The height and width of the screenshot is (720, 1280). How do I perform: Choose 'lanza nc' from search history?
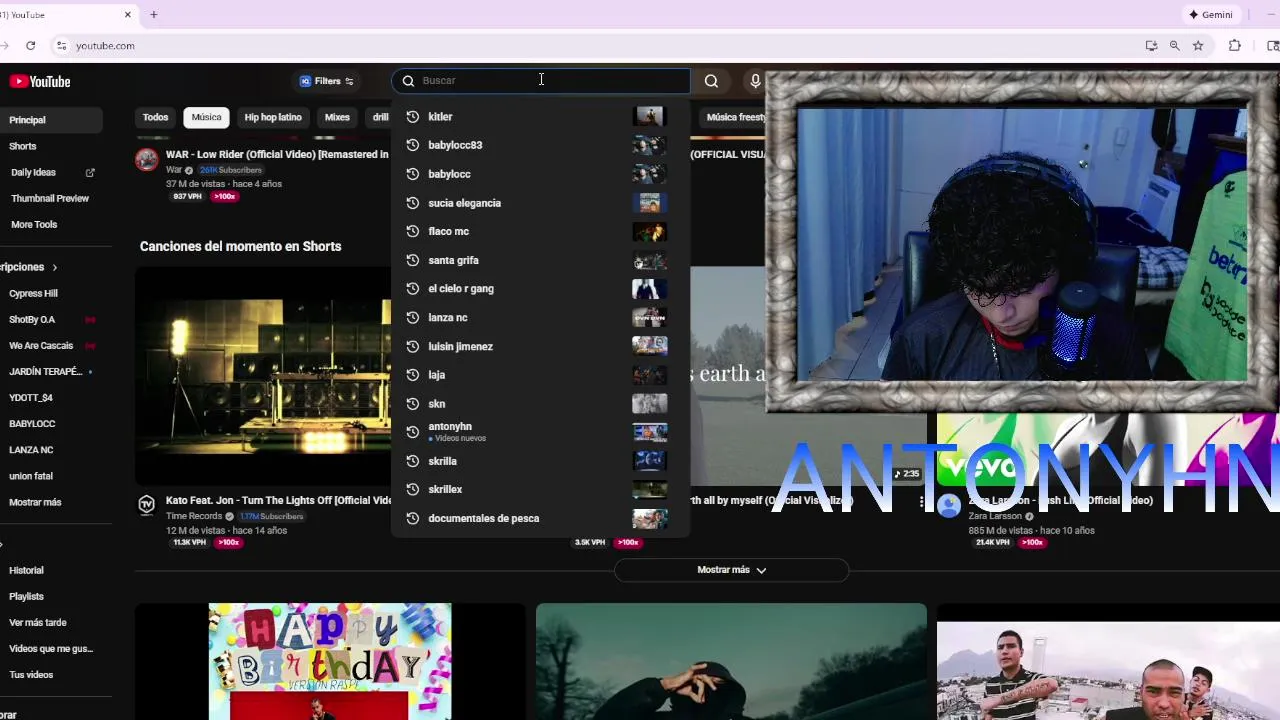(540, 317)
